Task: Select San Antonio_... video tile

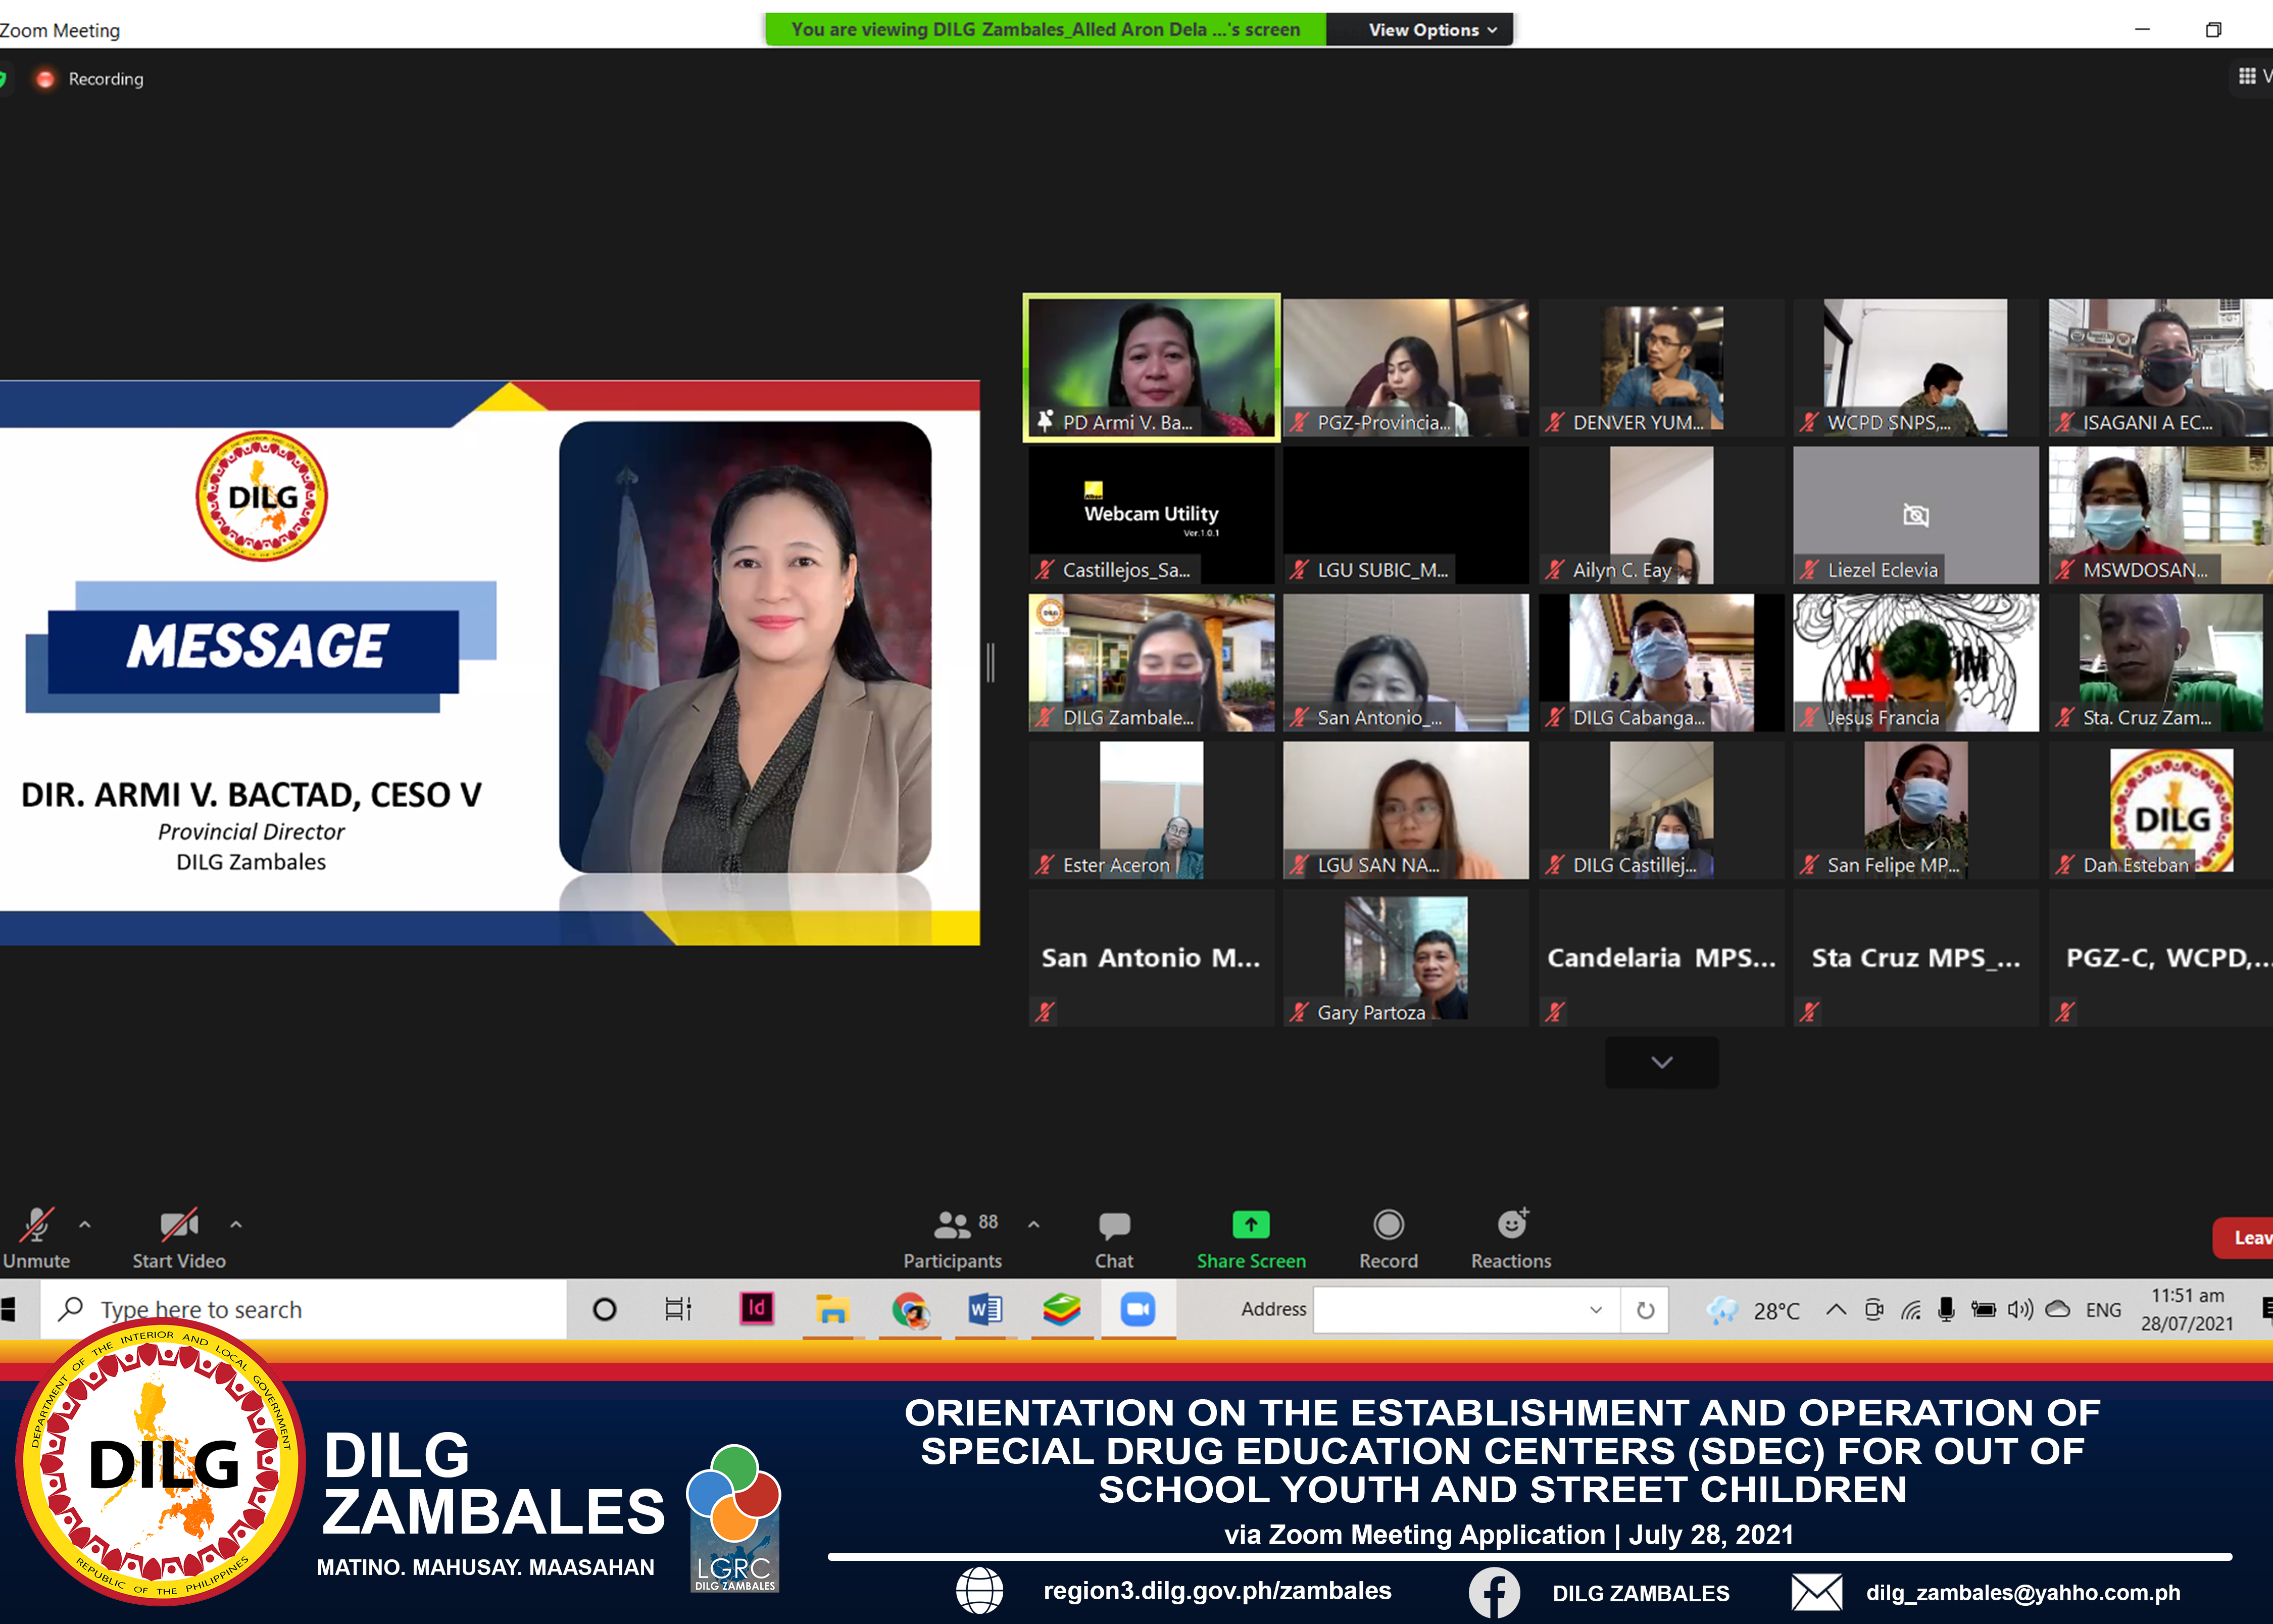Action: pos(1406,663)
